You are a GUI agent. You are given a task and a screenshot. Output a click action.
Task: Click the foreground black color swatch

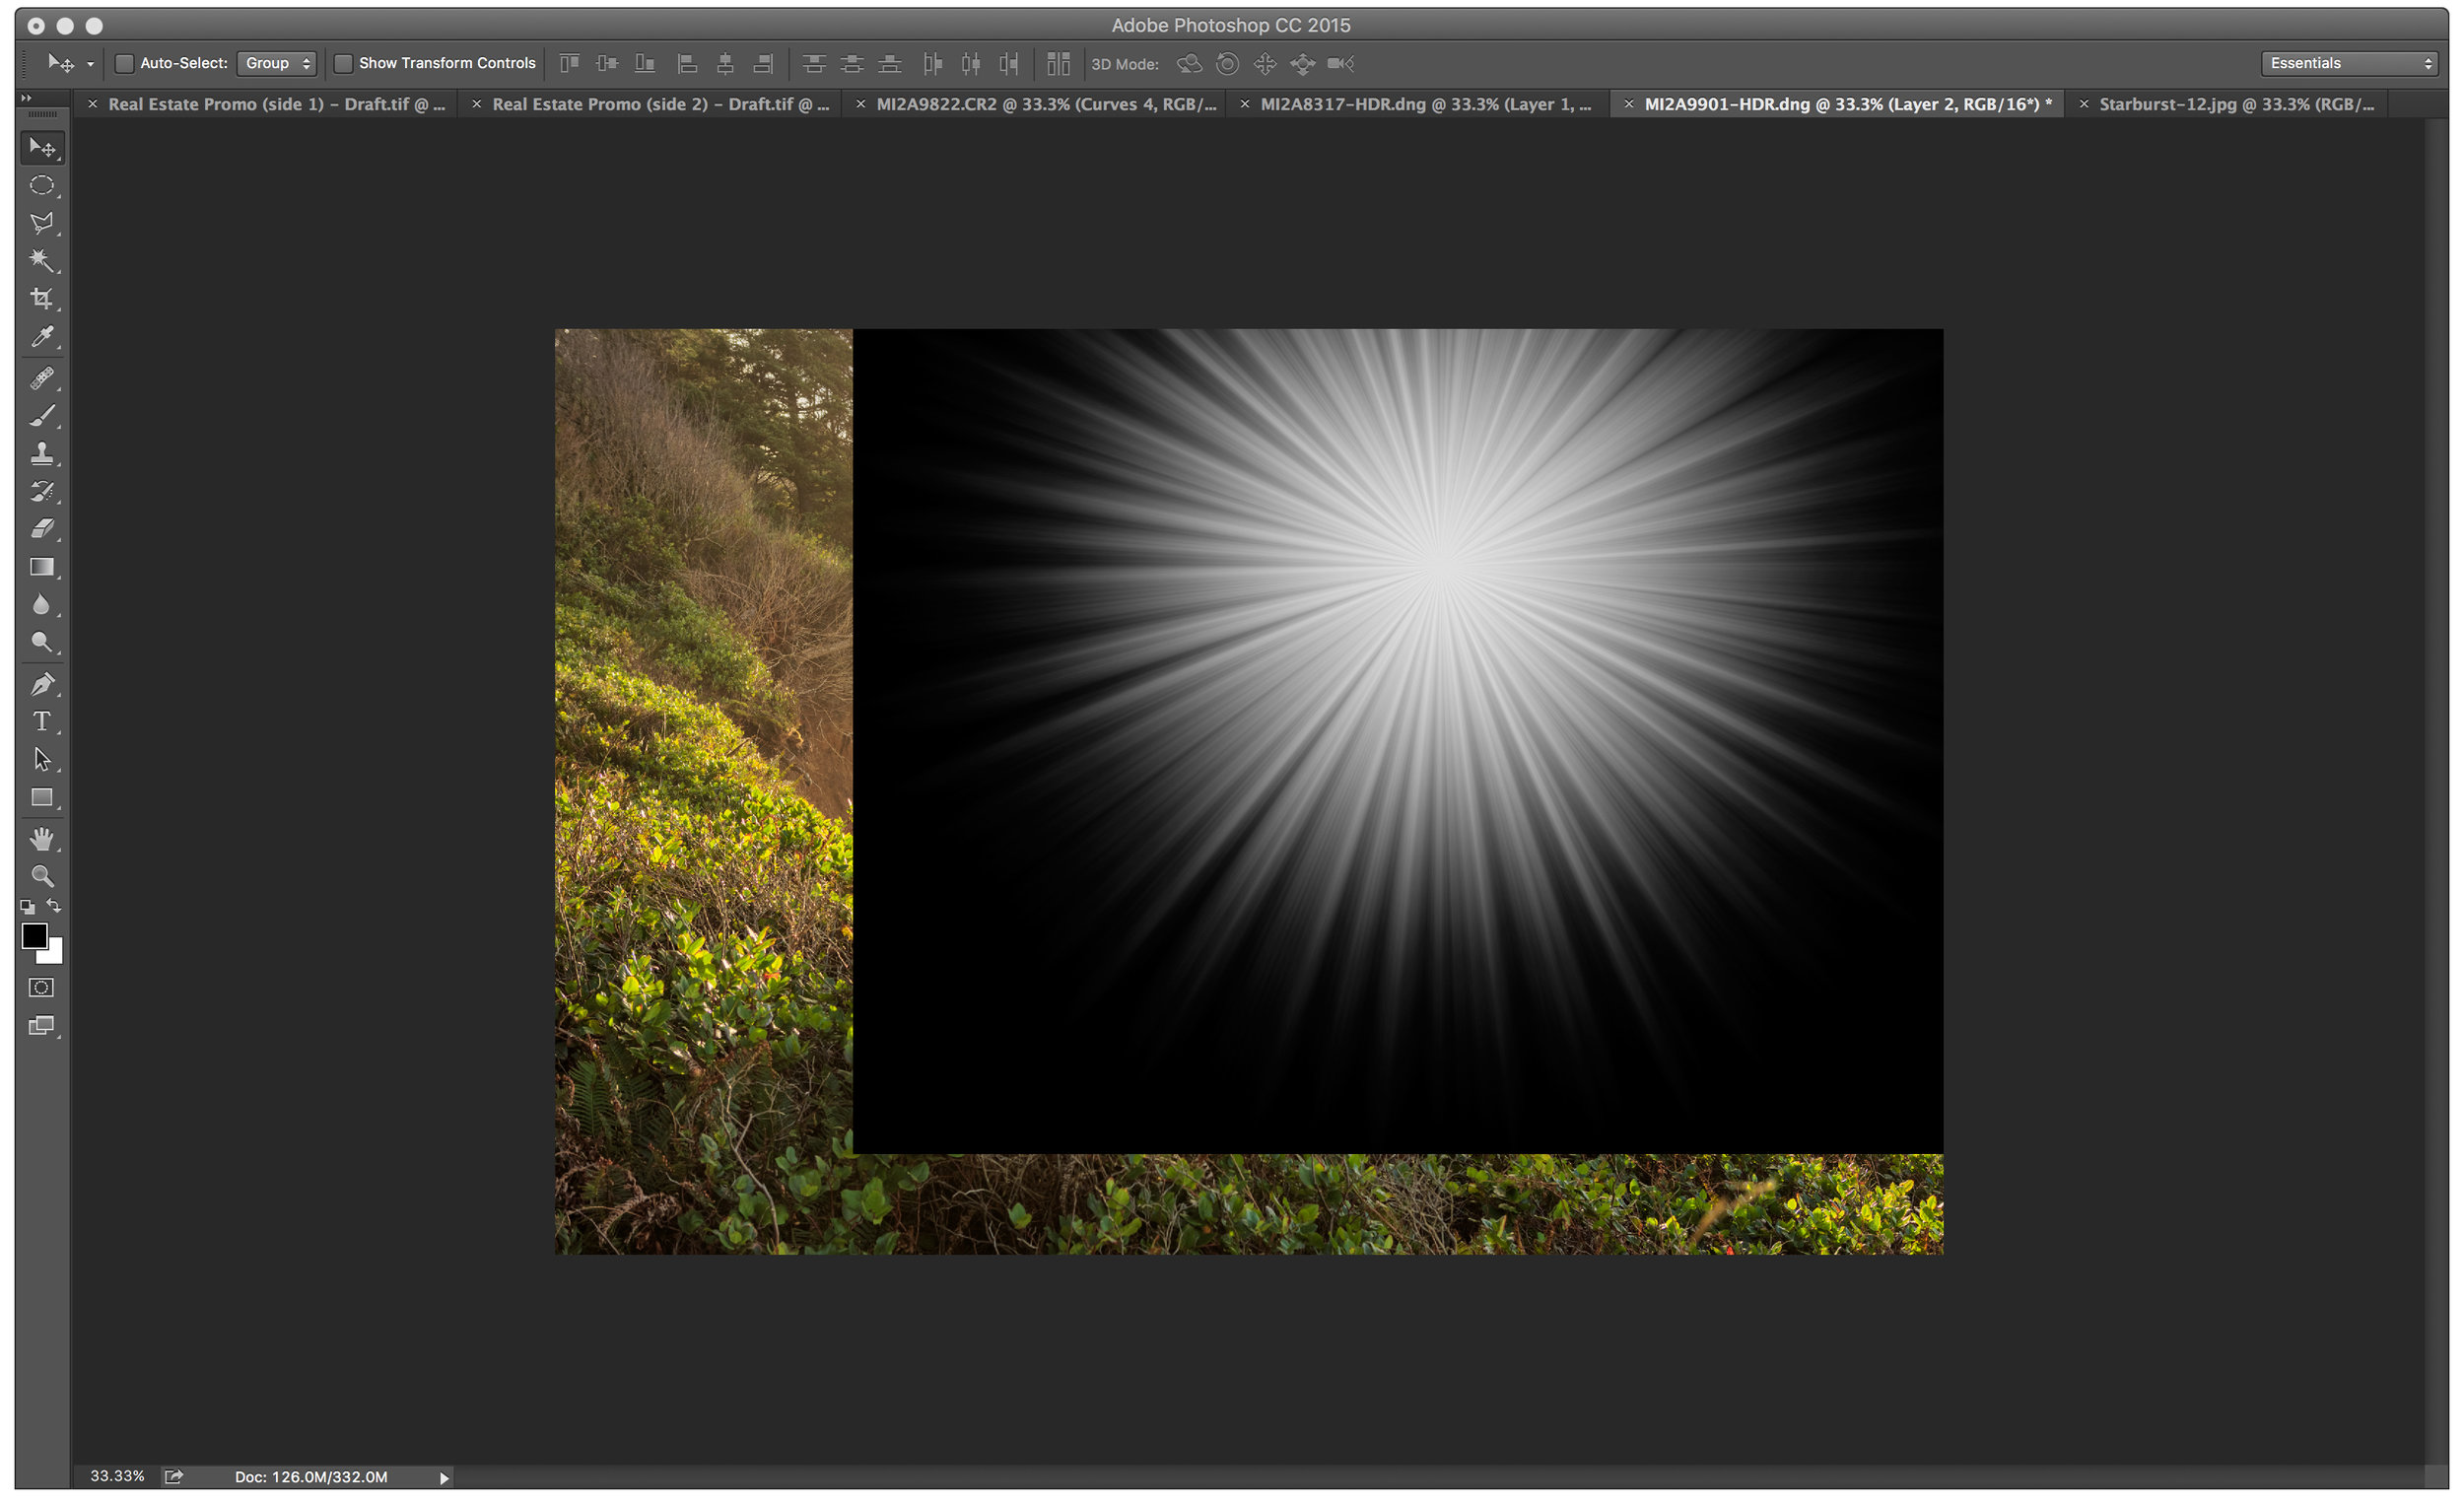34,936
